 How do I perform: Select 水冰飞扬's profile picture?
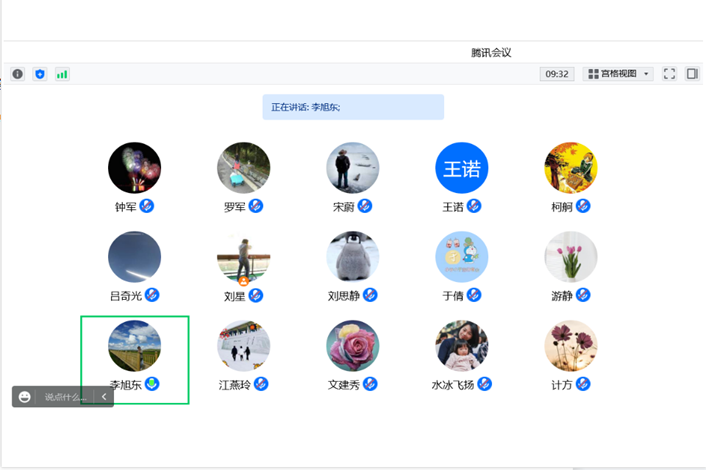(x=462, y=346)
